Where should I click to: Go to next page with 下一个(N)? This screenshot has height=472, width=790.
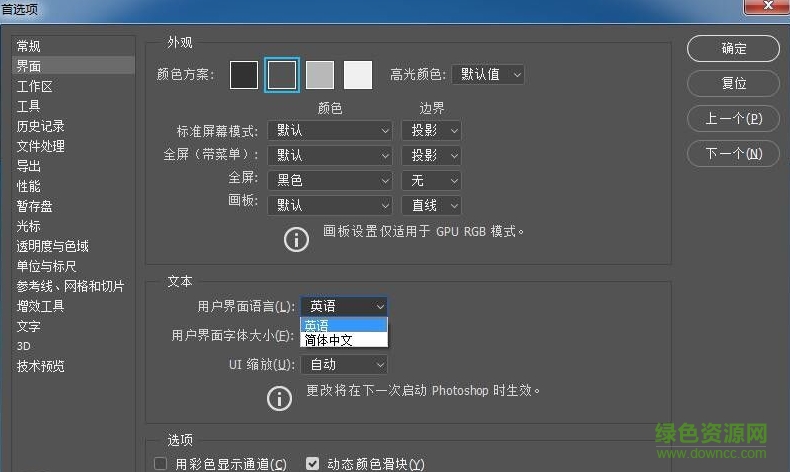coord(733,153)
